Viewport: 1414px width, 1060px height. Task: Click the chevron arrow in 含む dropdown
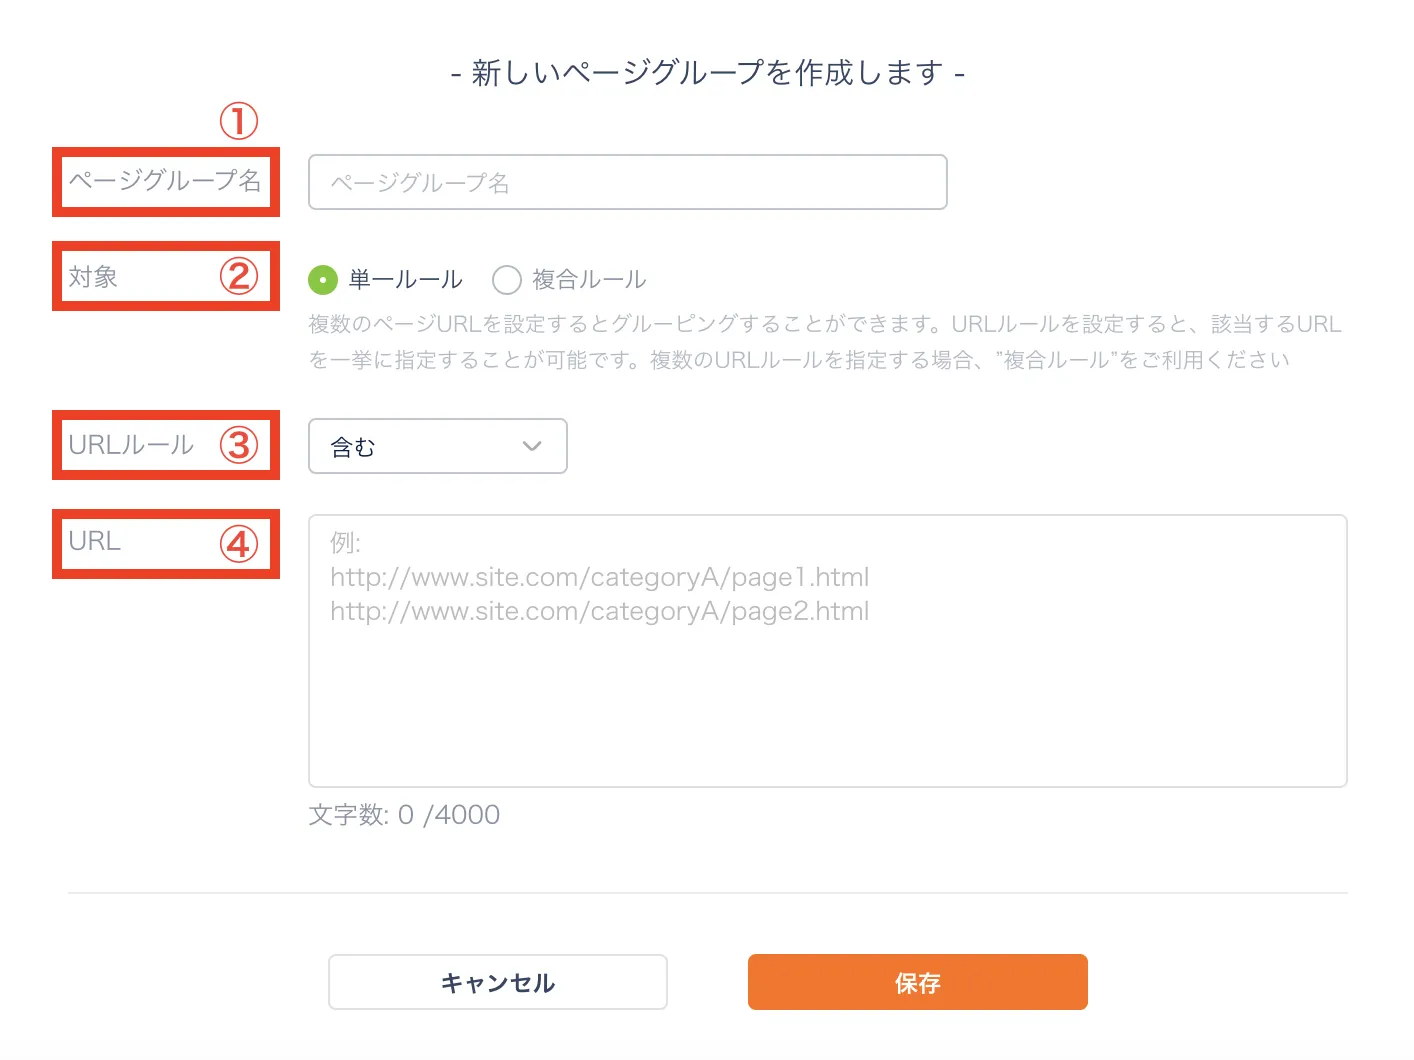coord(532,446)
